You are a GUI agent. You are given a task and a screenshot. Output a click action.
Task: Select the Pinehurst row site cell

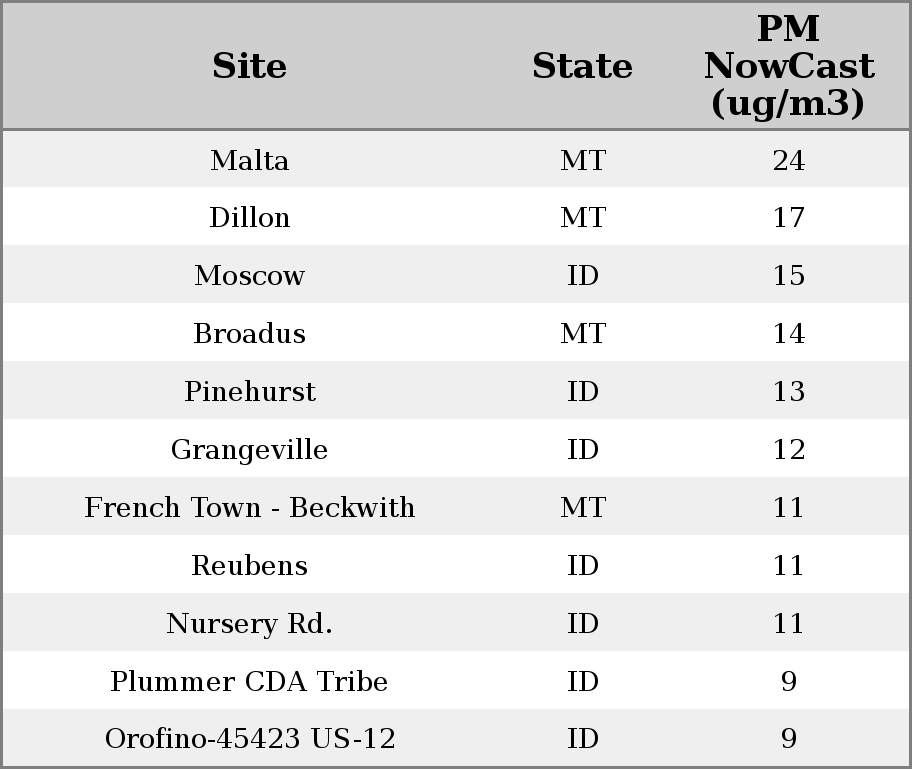pos(249,392)
